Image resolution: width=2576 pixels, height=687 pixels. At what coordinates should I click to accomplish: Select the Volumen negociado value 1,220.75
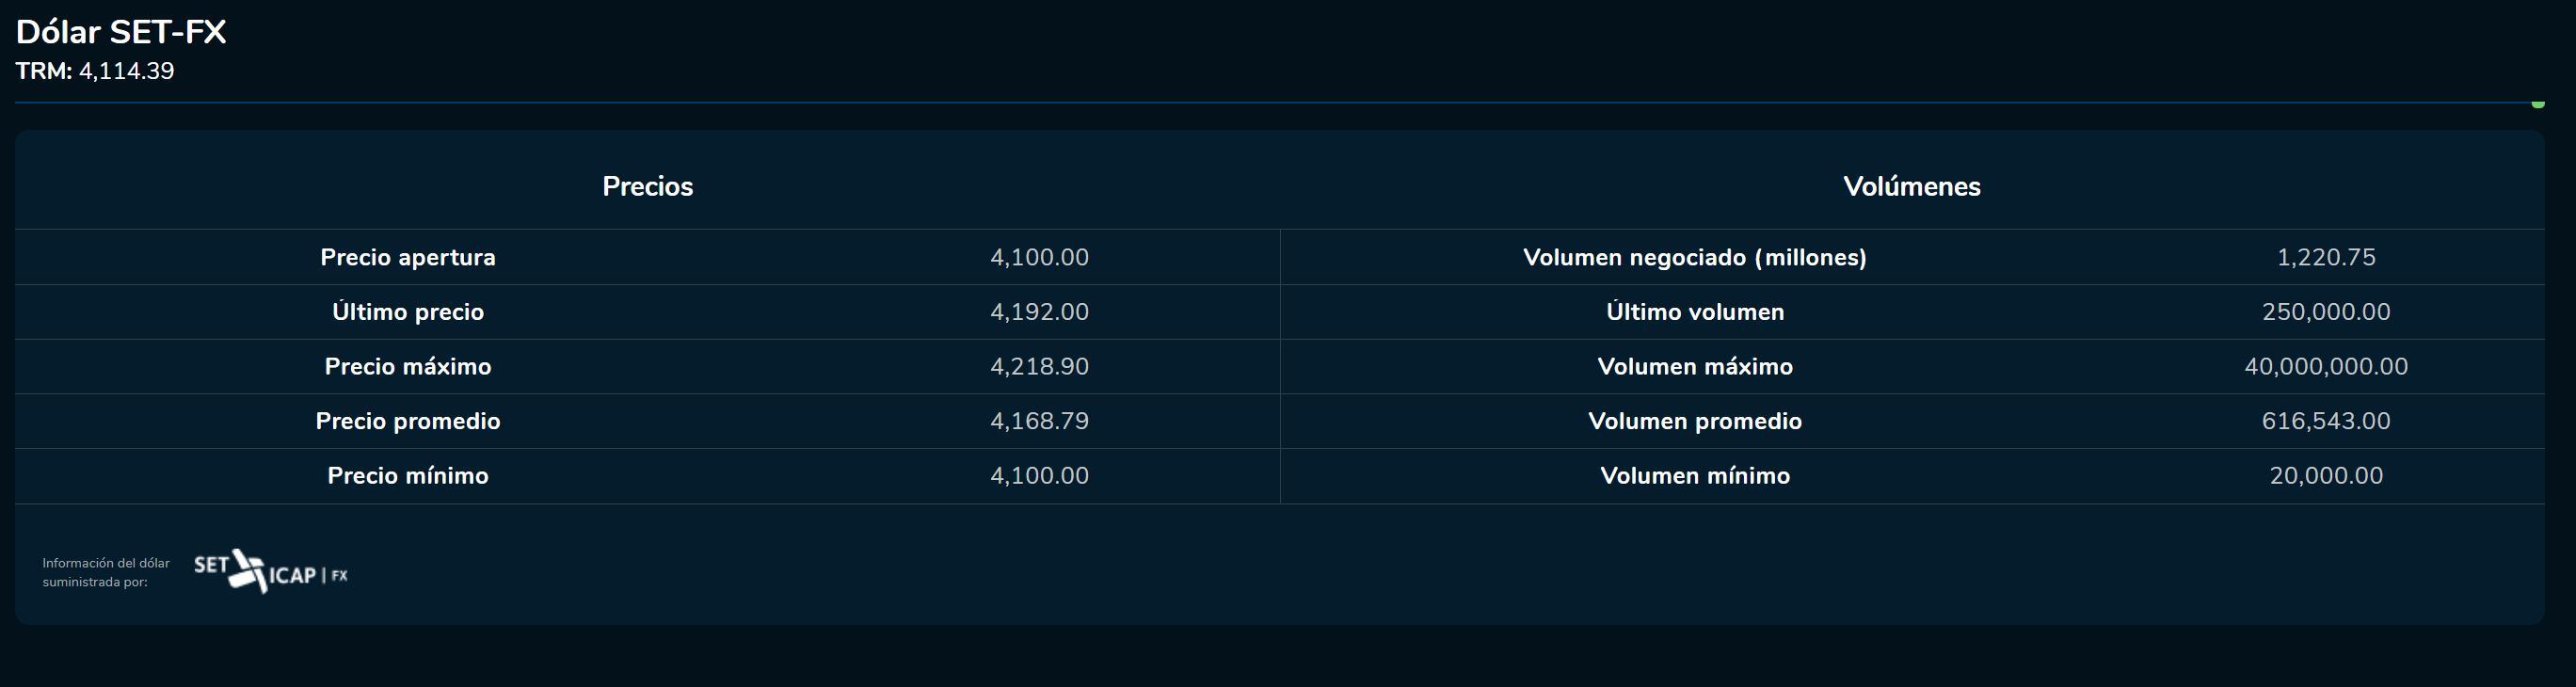click(x=2326, y=257)
